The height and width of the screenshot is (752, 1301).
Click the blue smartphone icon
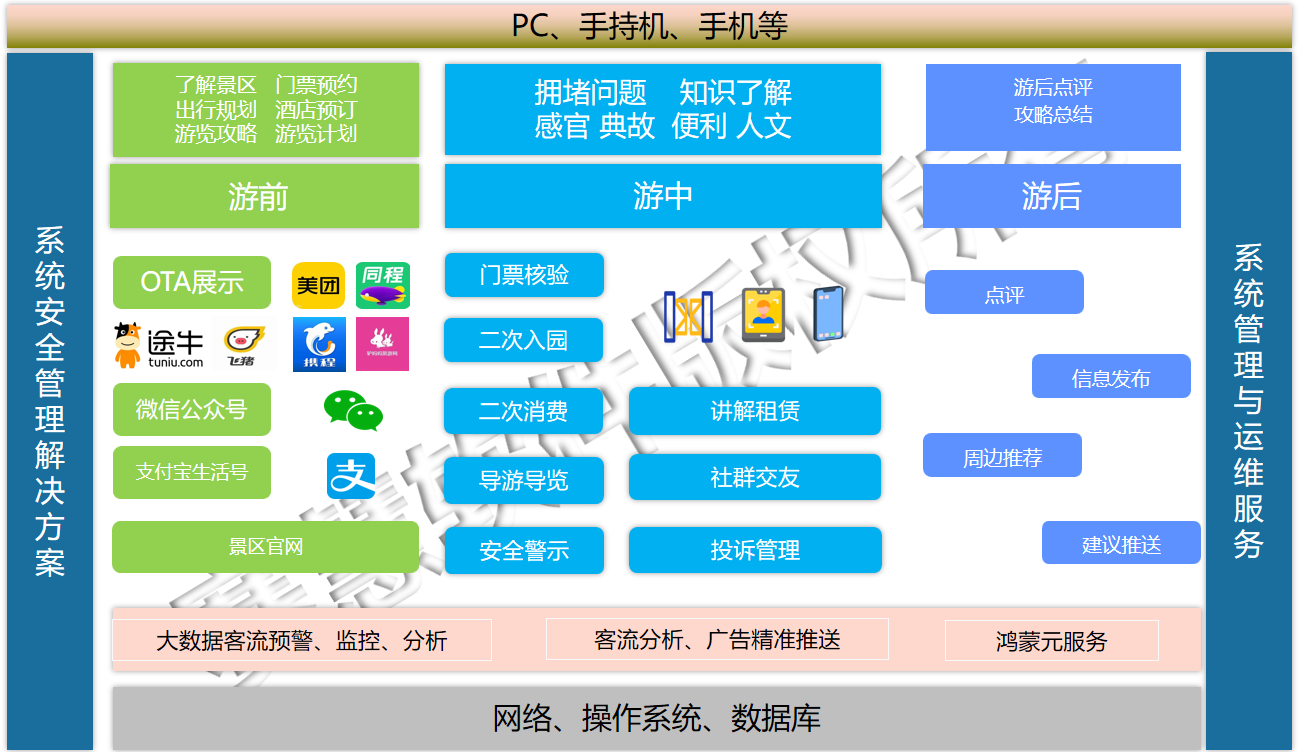pos(827,314)
